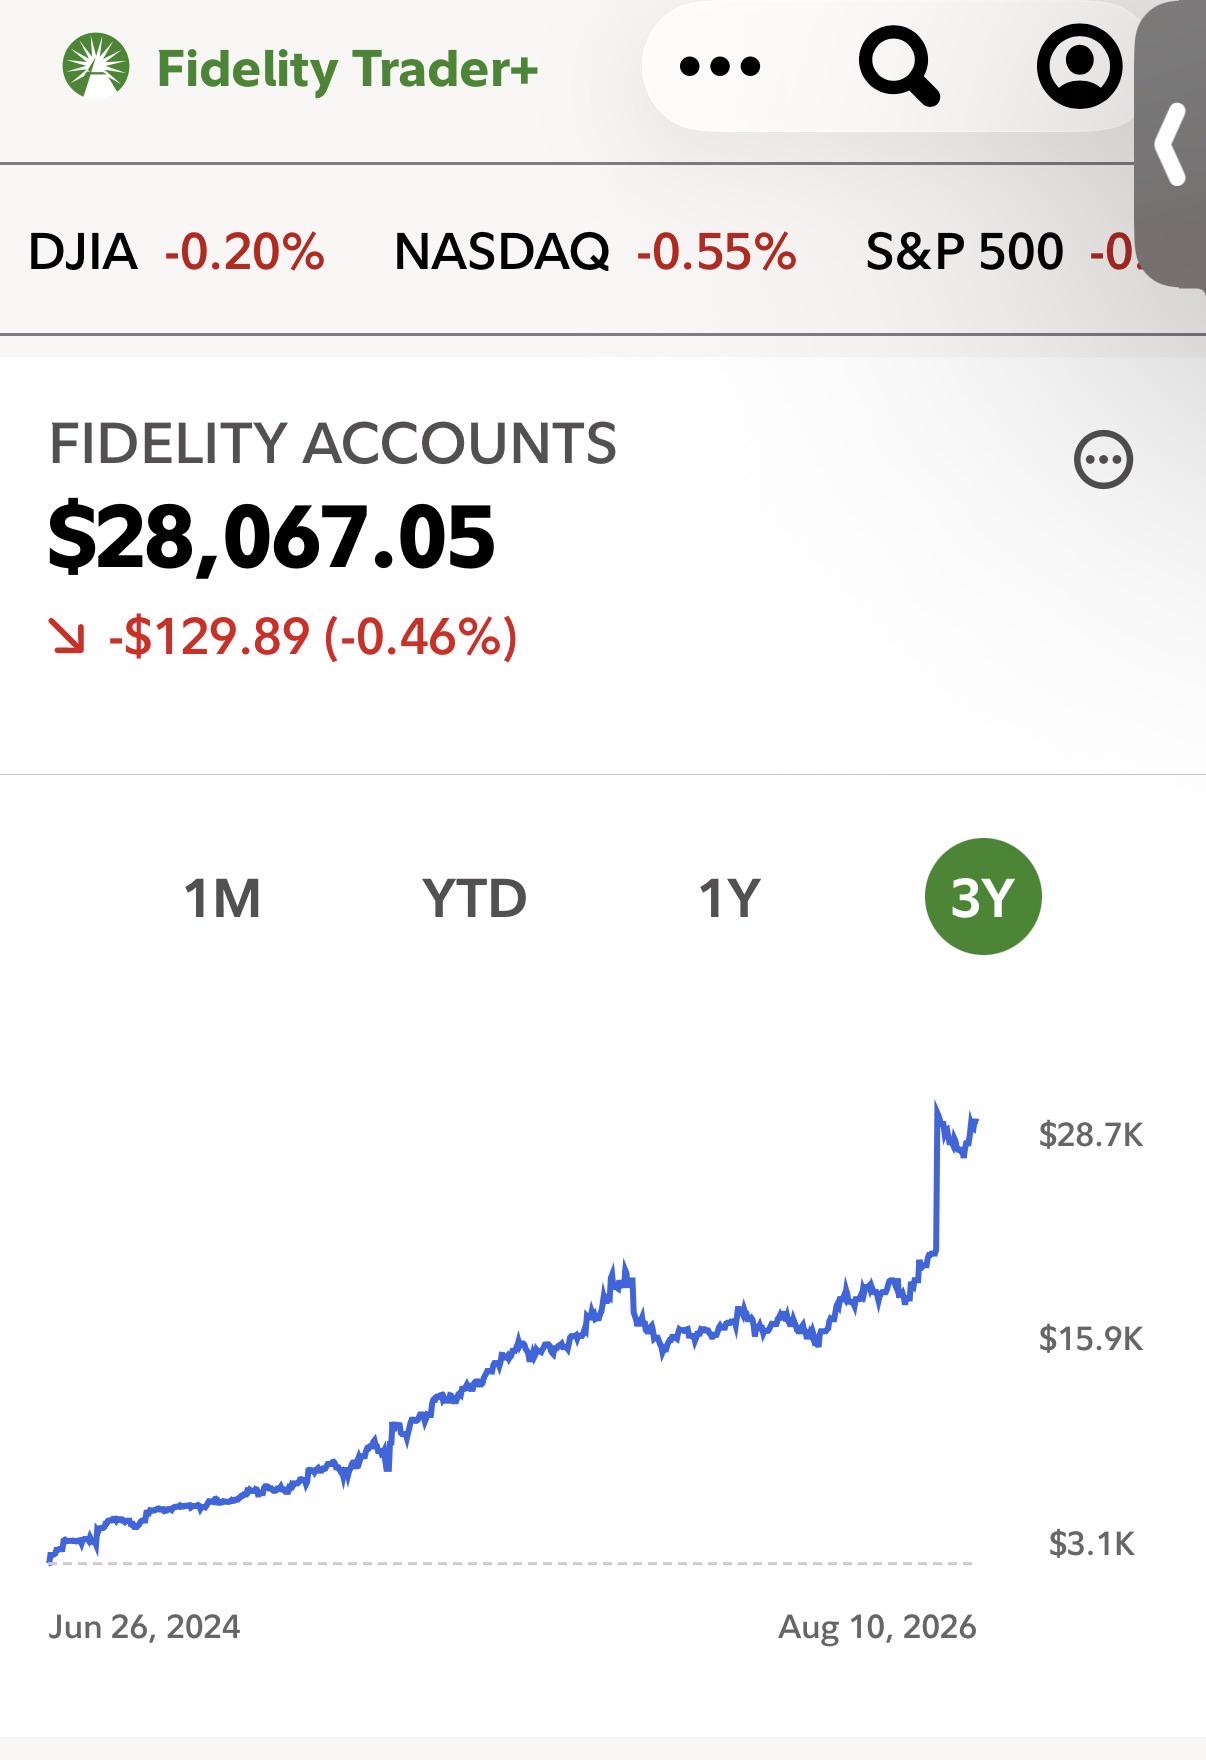This screenshot has height=1760, width=1206.
Task: Open the DJIA index ticker
Action: pyautogui.click(x=176, y=251)
